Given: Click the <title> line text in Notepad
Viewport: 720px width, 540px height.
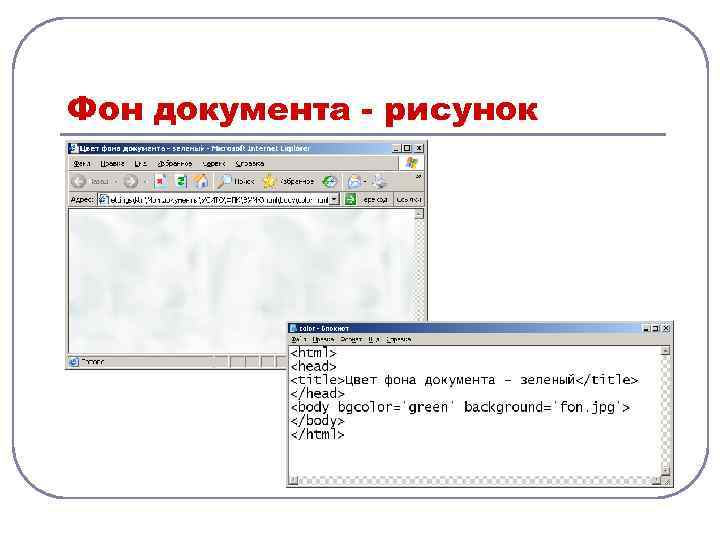Looking at the screenshot, I should coord(464,380).
